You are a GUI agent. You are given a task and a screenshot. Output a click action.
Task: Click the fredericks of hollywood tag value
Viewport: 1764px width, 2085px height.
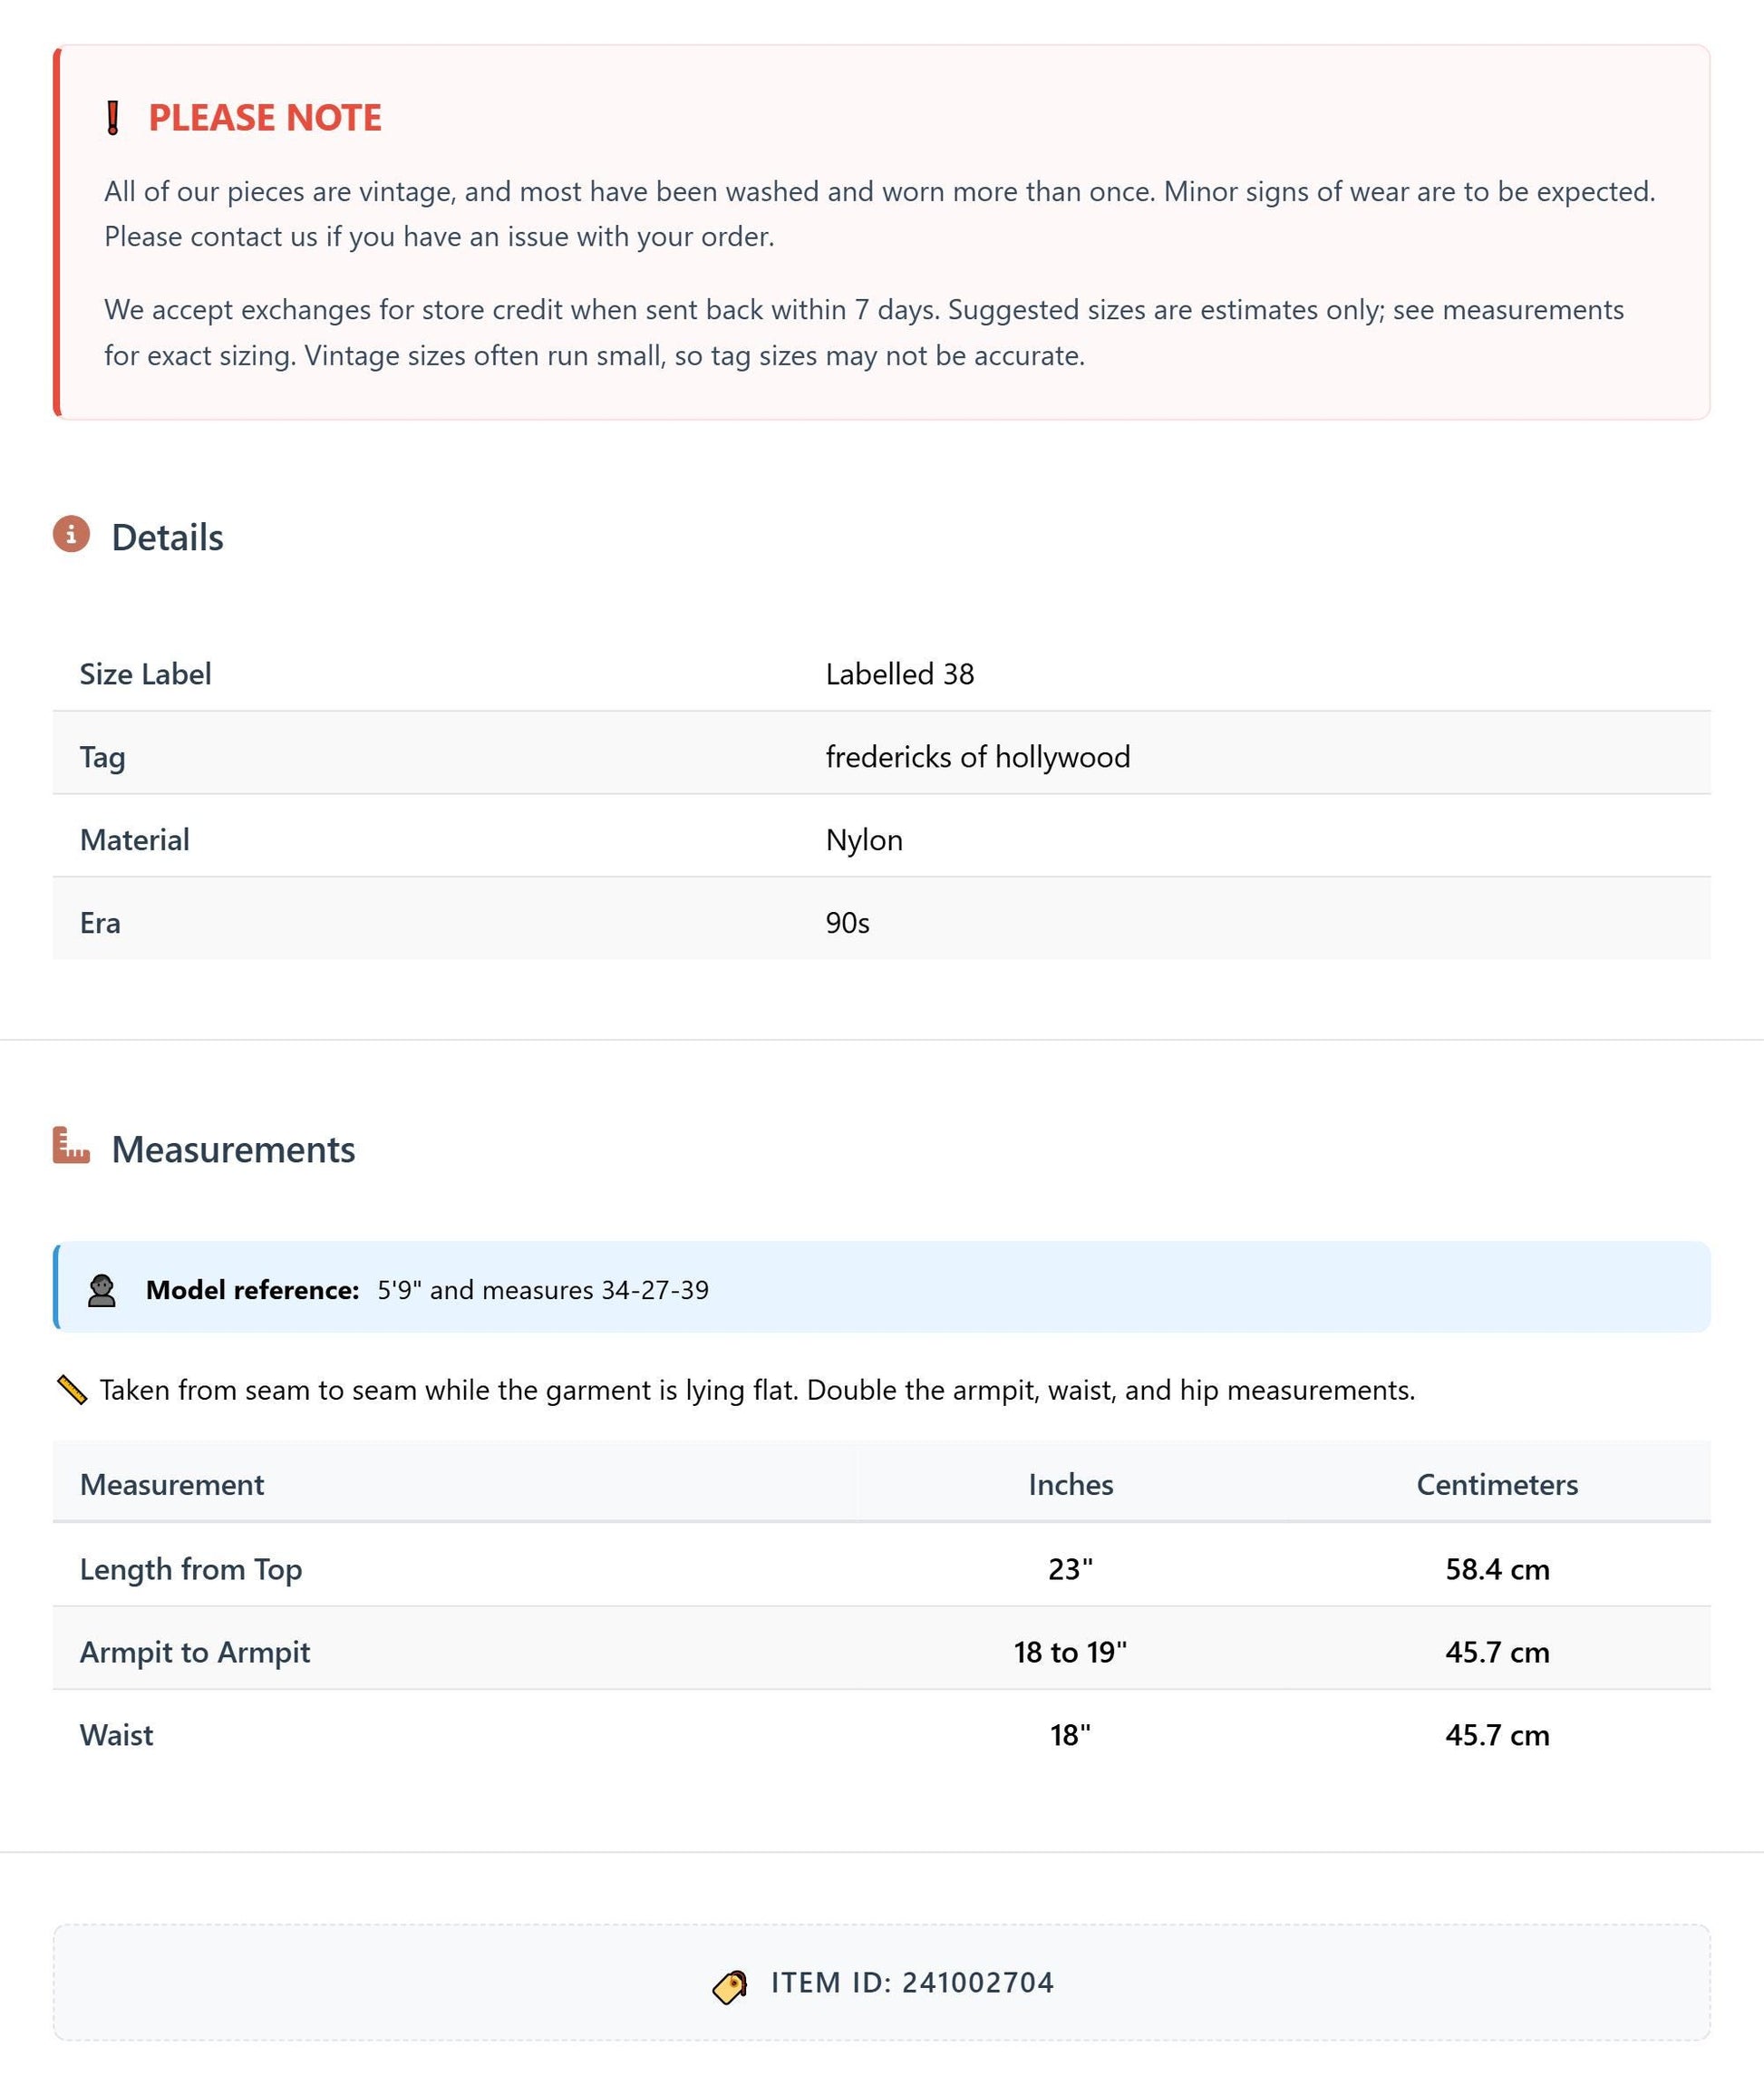click(x=977, y=757)
